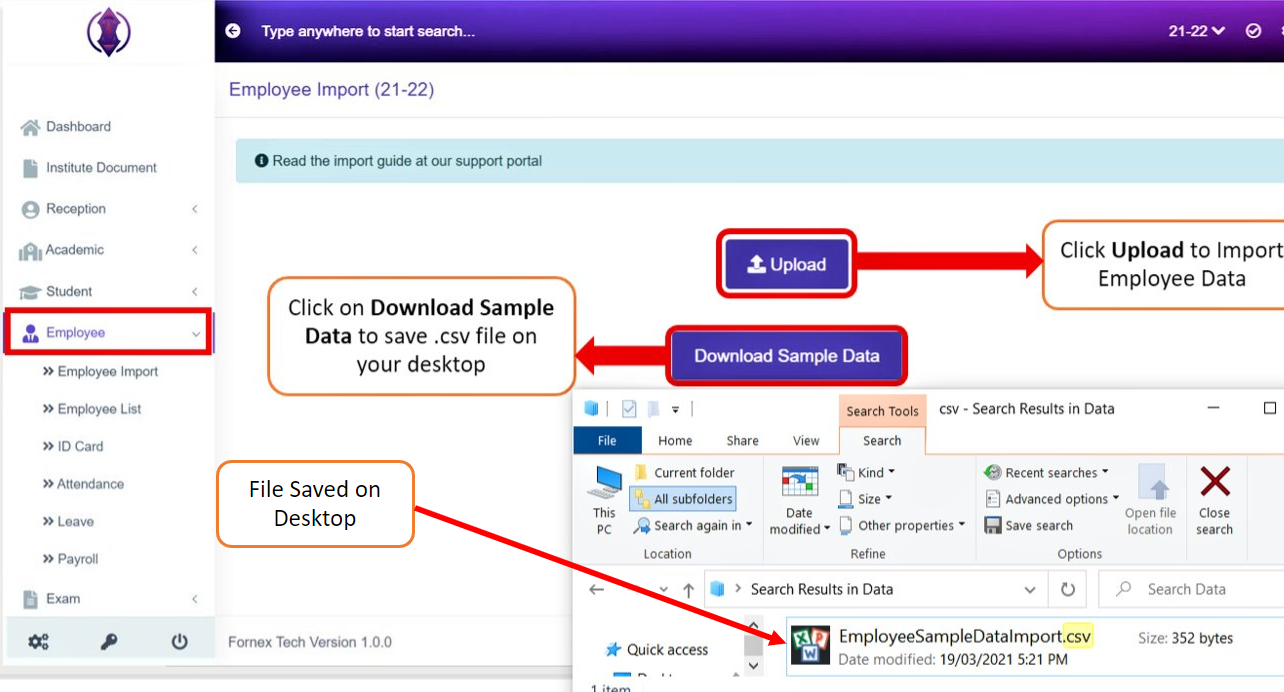Open Payroll submenu item
The width and height of the screenshot is (1284, 692).
click(71, 559)
